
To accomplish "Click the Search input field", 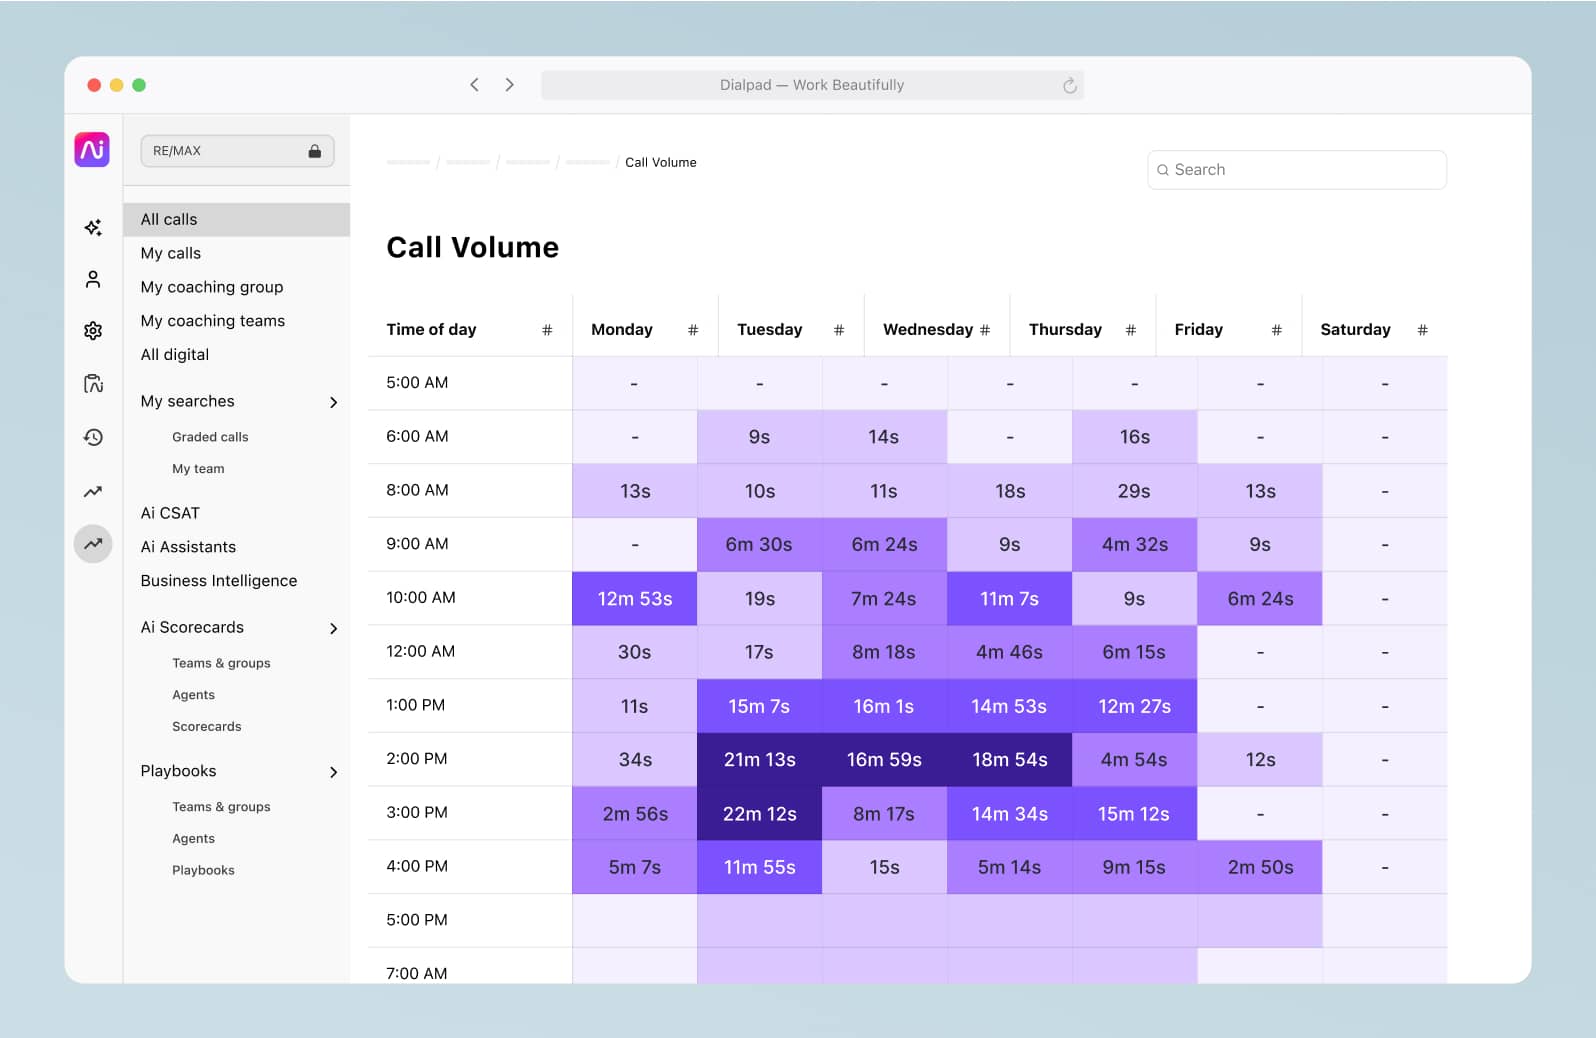I will [1296, 170].
